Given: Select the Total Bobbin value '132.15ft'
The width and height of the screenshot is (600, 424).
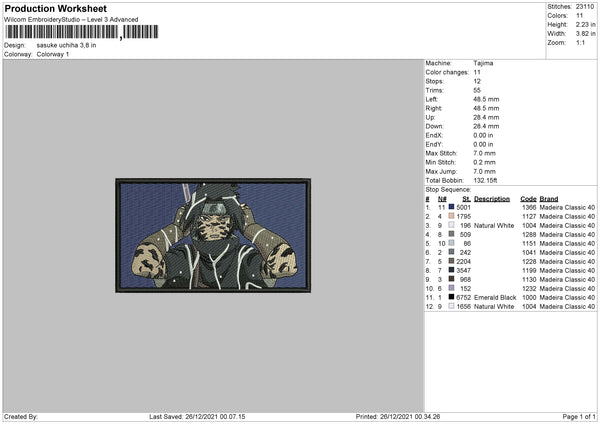Looking at the screenshot, I should 485,180.
